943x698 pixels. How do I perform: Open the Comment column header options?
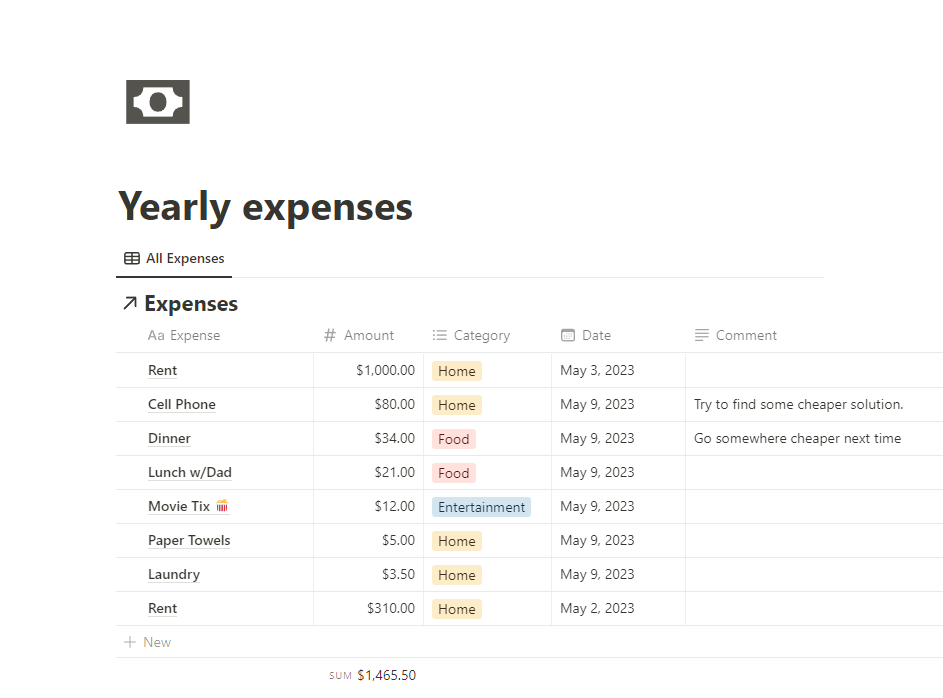pyautogui.click(x=746, y=336)
